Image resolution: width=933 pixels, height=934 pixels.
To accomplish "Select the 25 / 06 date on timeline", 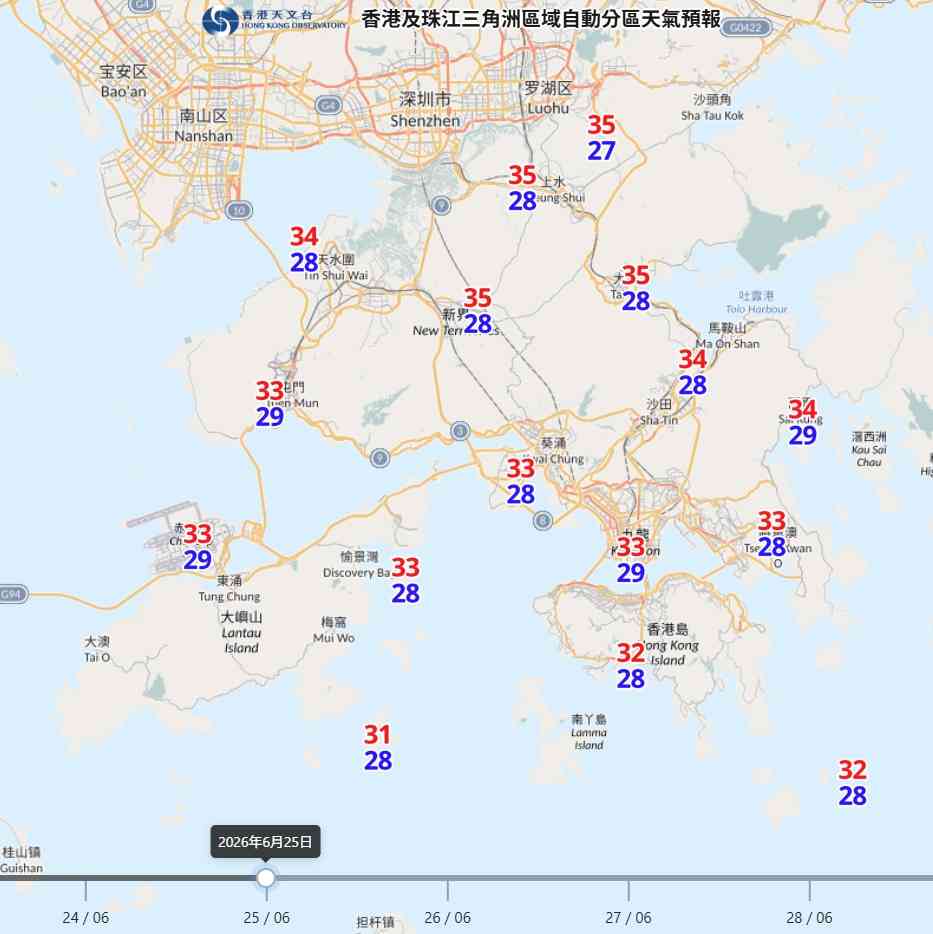I will [x=266, y=917].
